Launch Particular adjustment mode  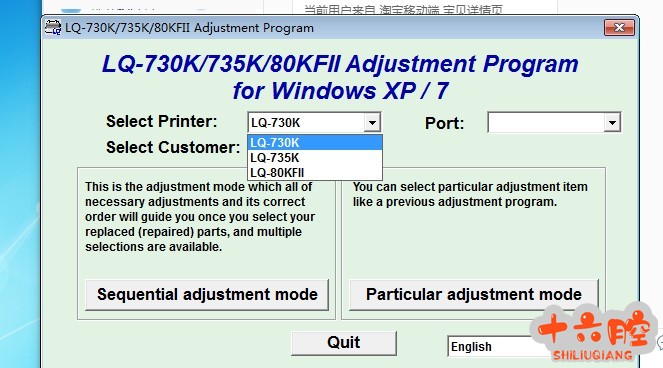[474, 295]
